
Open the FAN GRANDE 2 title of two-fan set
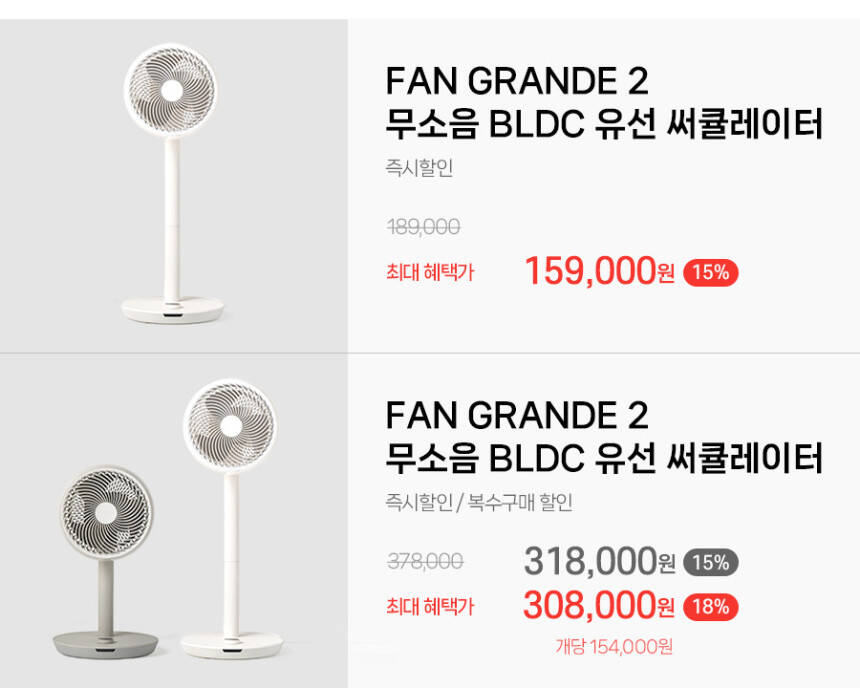[x=517, y=414]
